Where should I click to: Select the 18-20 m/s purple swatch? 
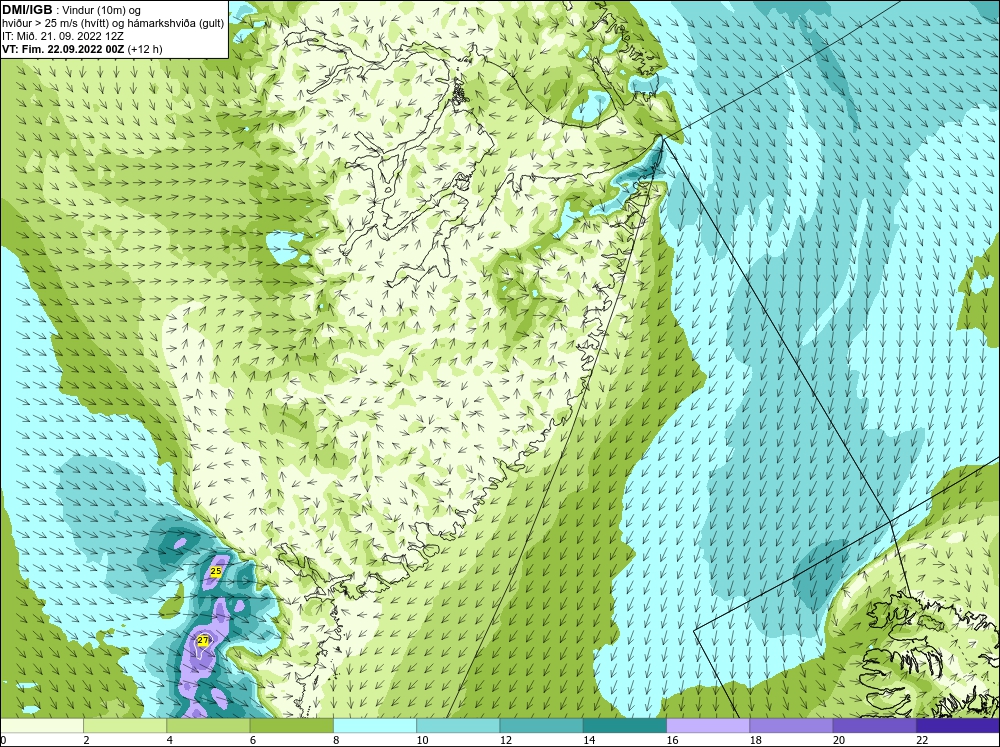click(x=791, y=725)
